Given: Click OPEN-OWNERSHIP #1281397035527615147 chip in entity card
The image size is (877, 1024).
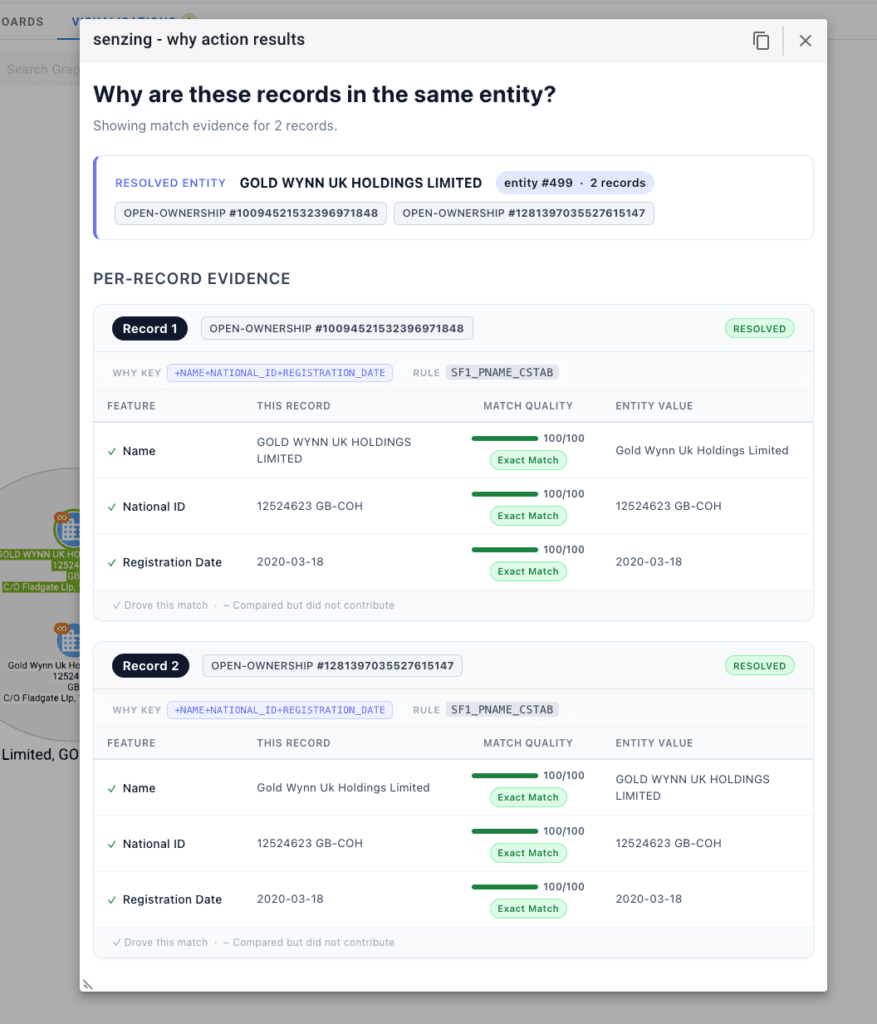Looking at the screenshot, I should tap(524, 214).
